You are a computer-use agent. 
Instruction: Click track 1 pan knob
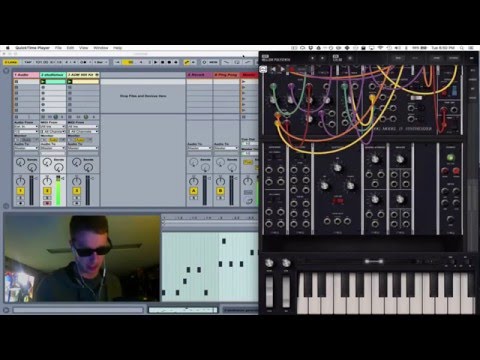pyautogui.click(x=20, y=182)
